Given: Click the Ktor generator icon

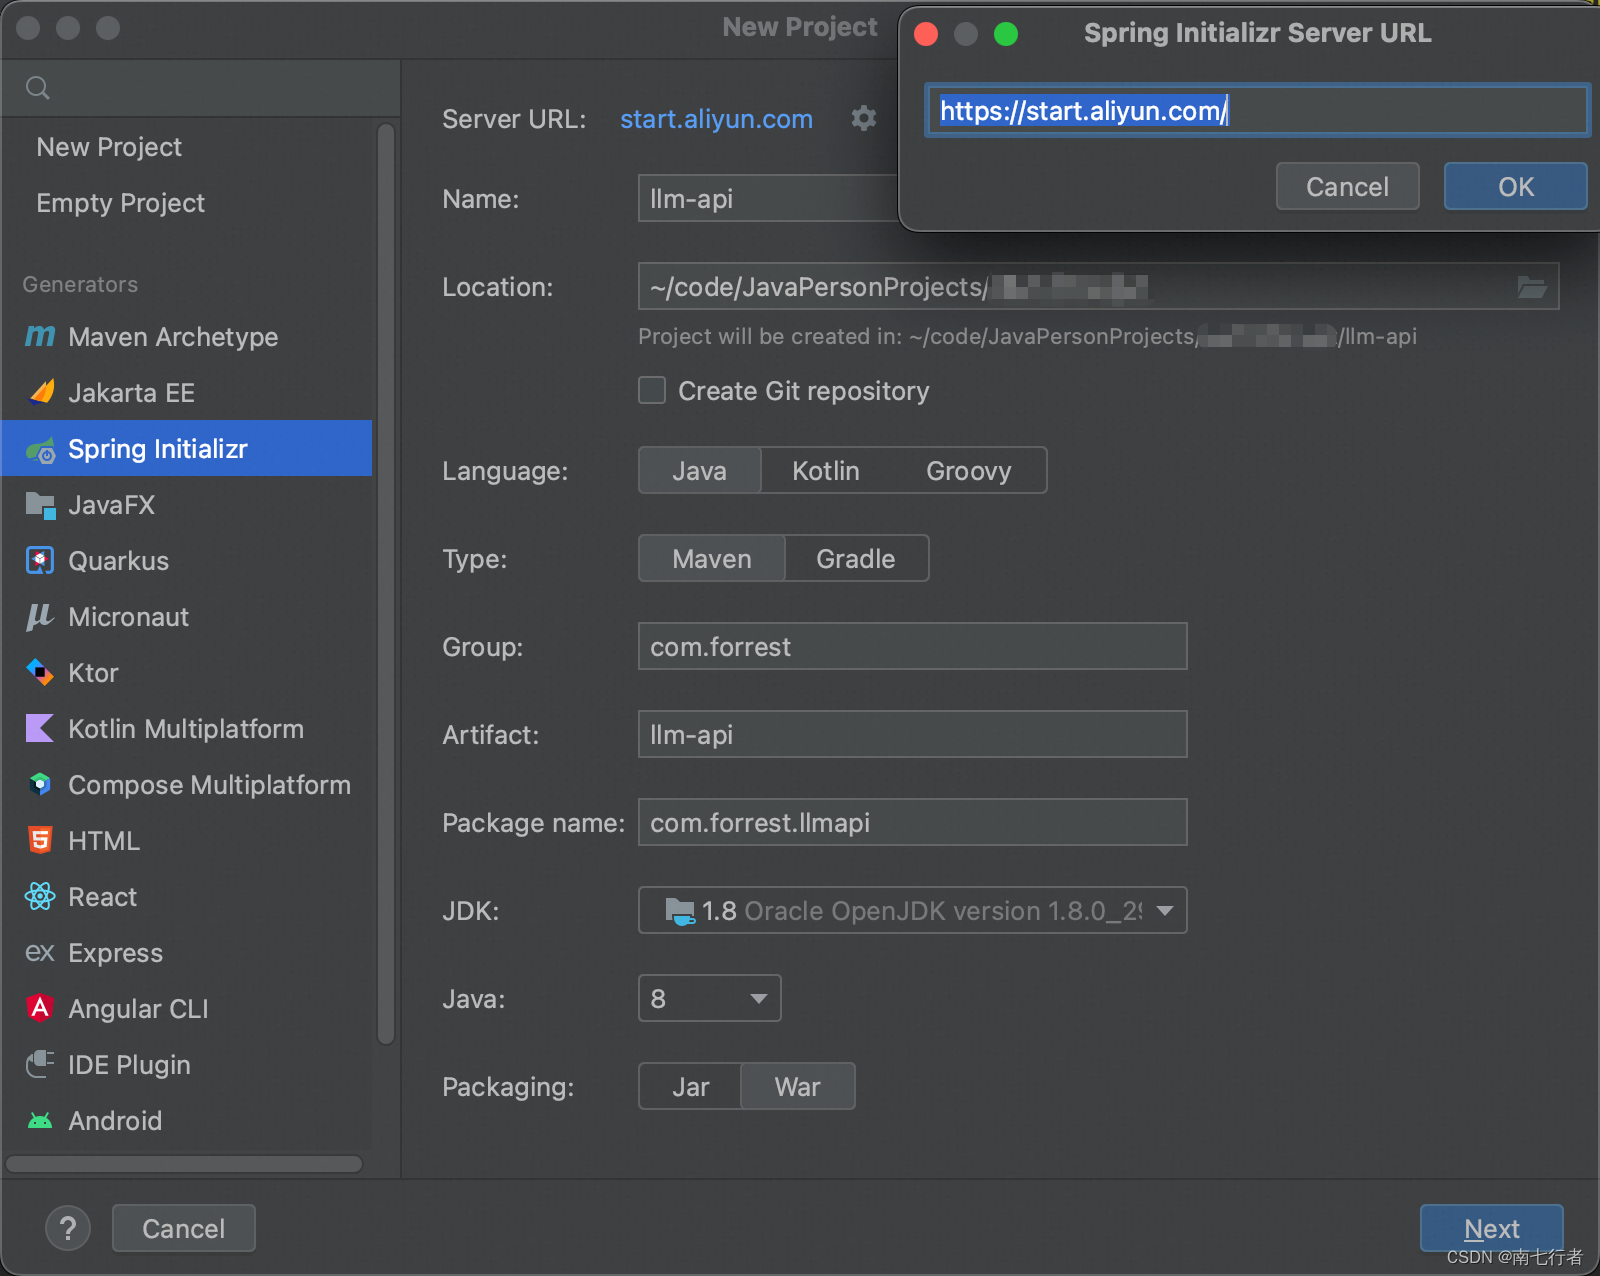Looking at the screenshot, I should pos(40,672).
